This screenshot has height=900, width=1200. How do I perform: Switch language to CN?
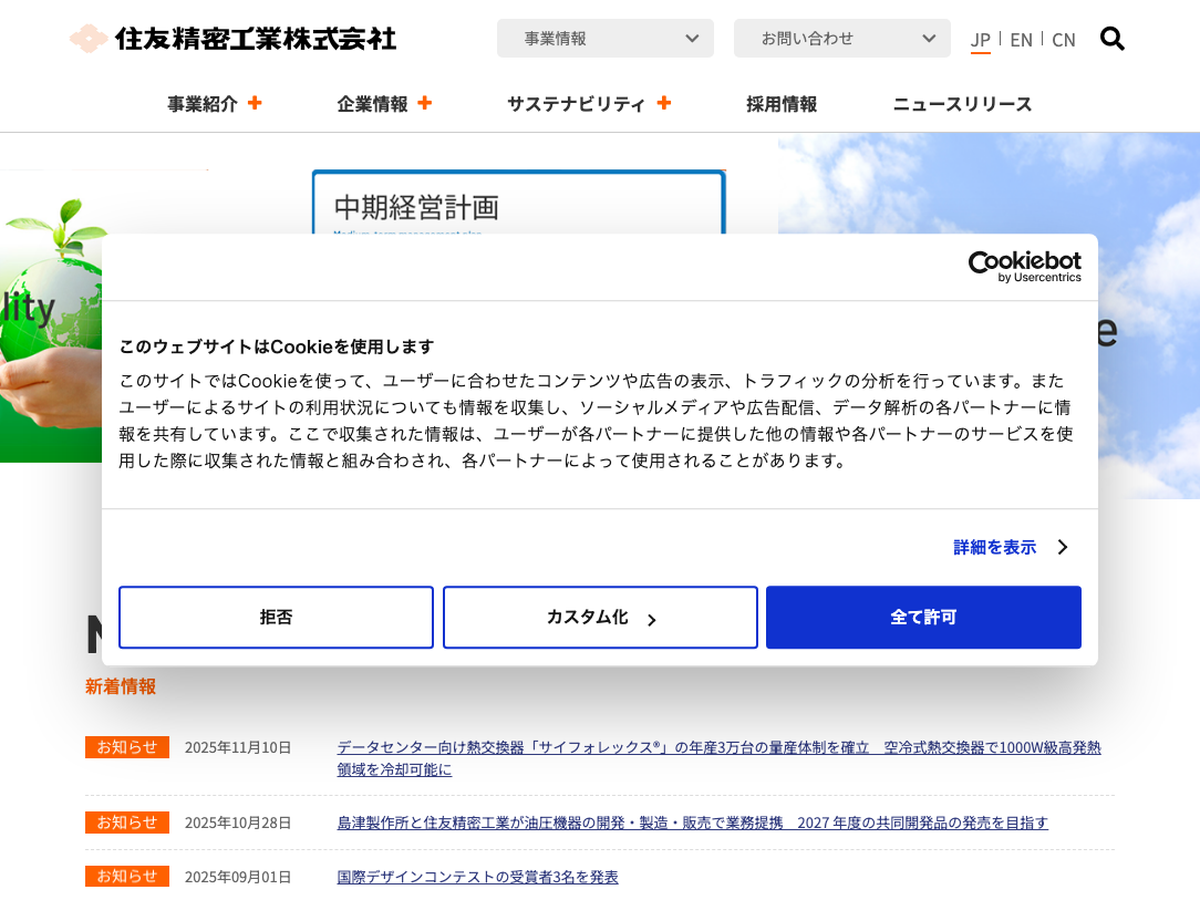(1063, 40)
